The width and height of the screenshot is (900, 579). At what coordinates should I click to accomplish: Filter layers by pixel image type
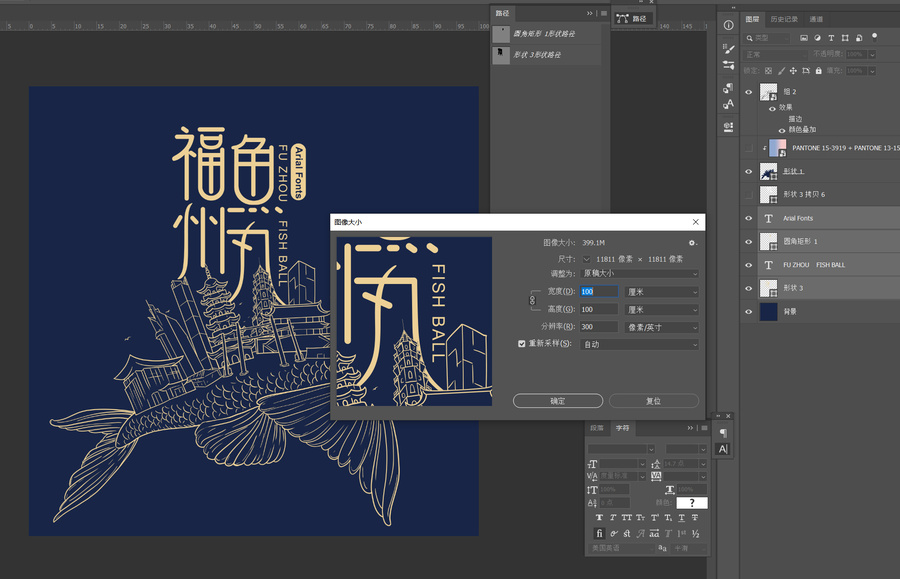[x=804, y=38]
